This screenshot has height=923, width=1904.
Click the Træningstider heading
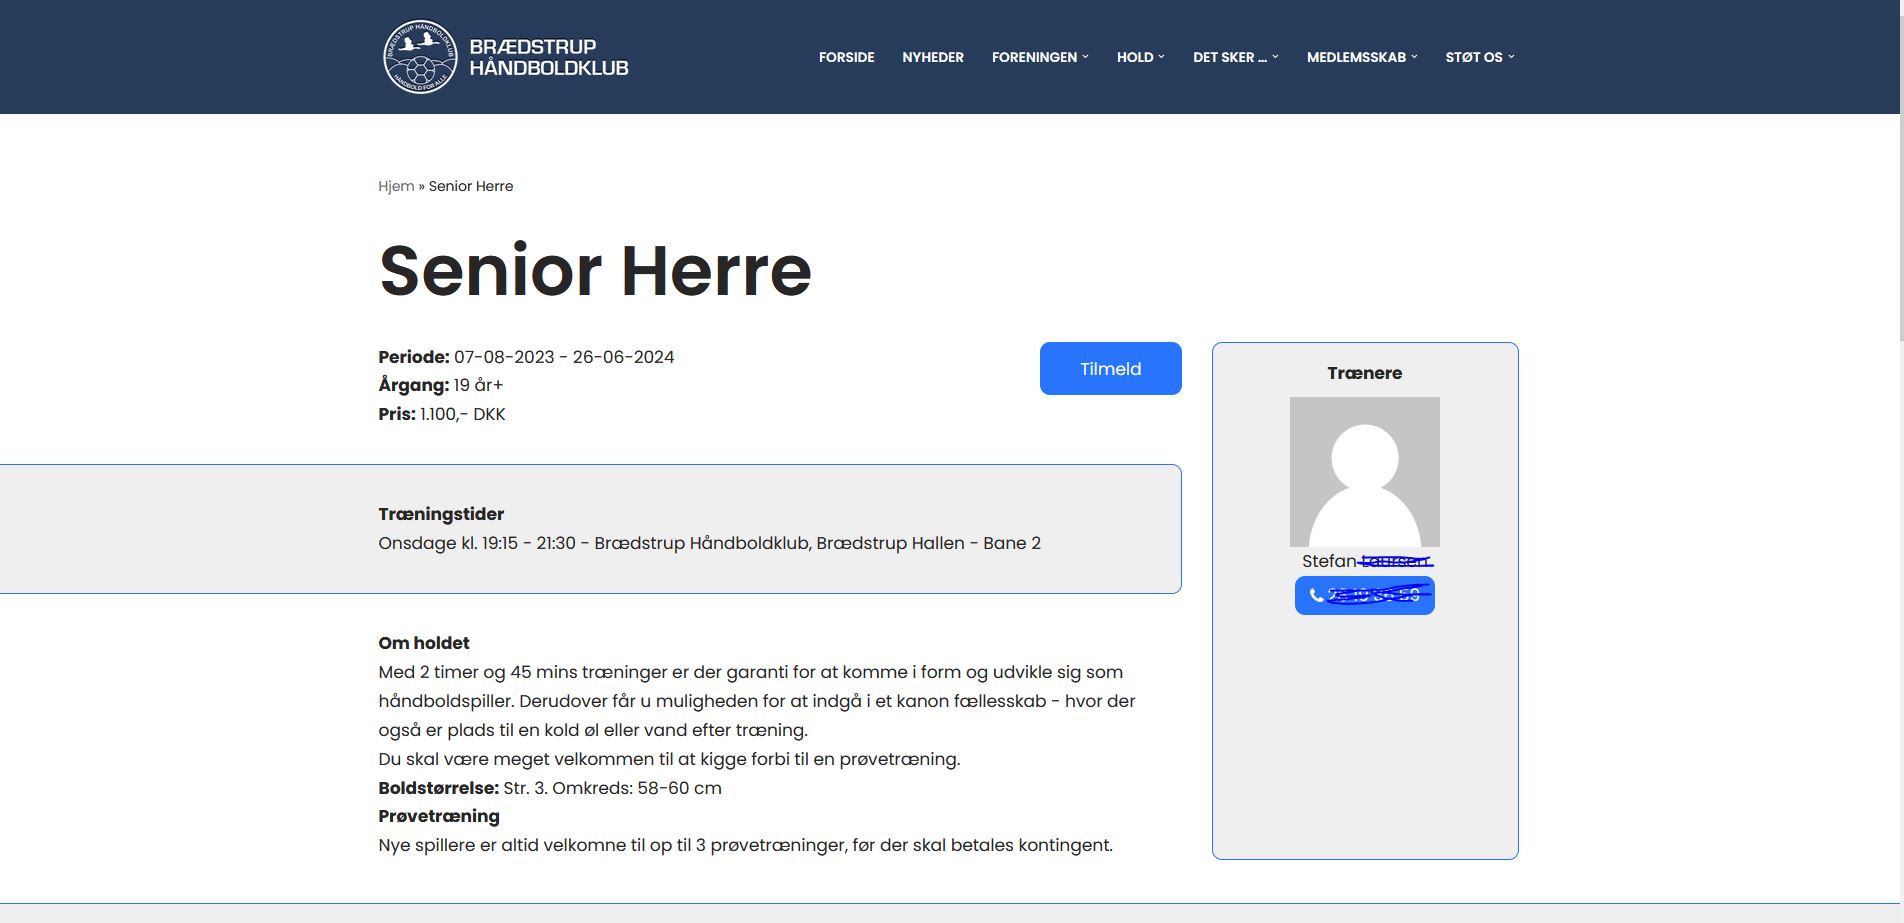pos(441,514)
